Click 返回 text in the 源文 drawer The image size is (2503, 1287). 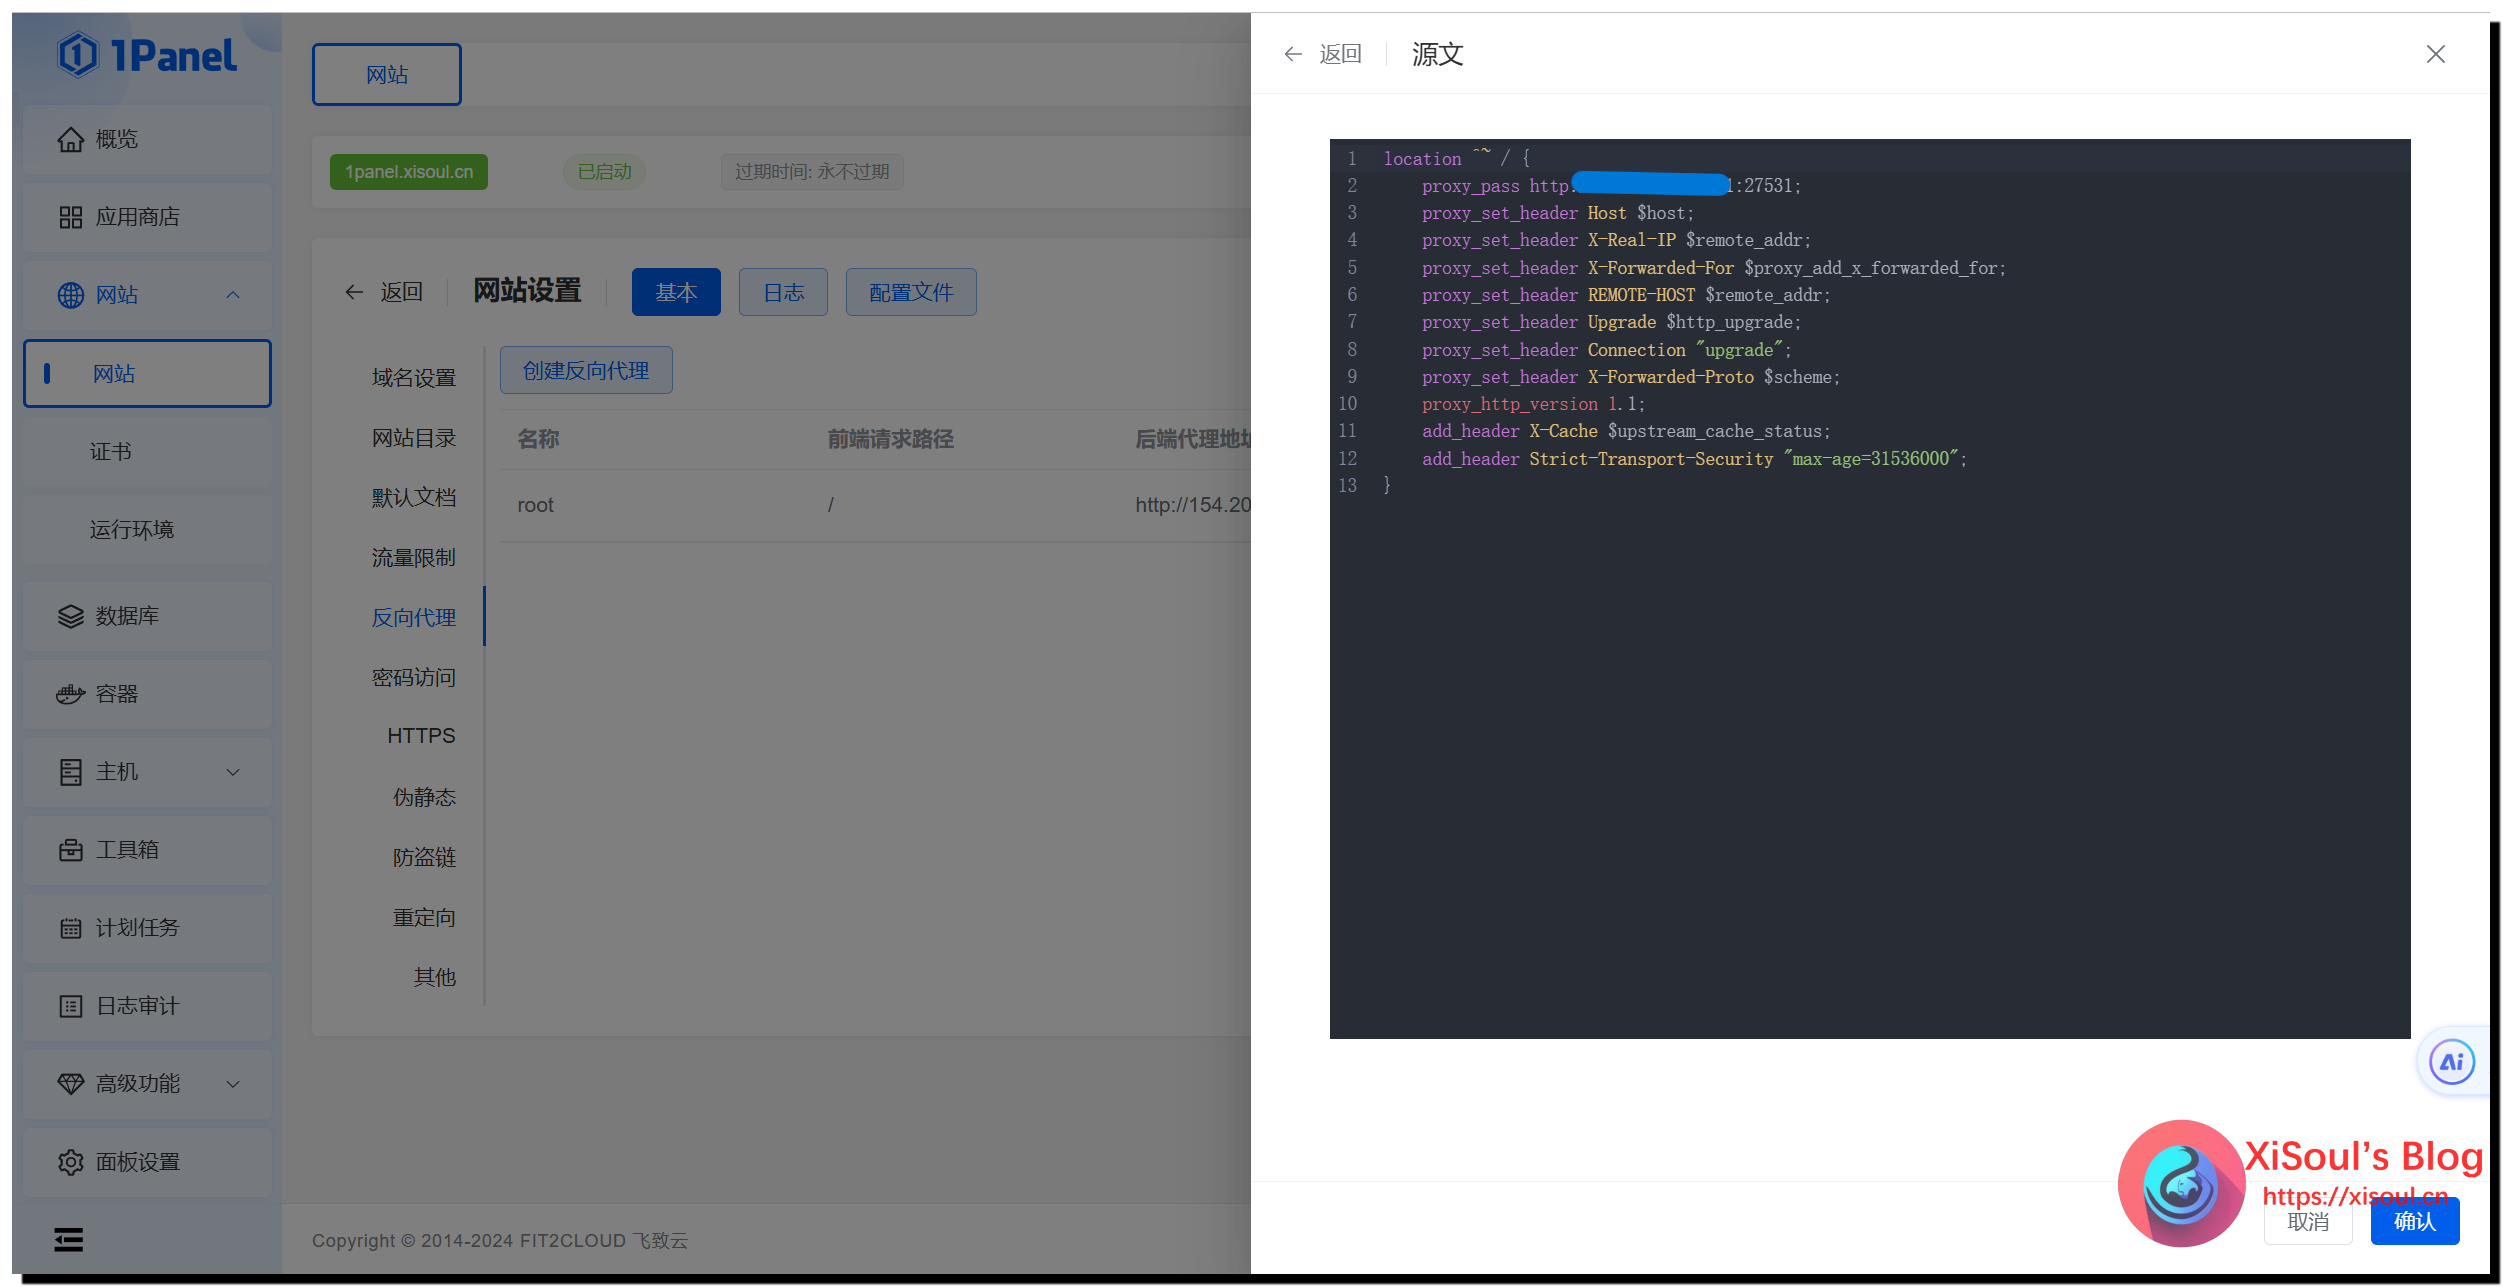[1340, 54]
